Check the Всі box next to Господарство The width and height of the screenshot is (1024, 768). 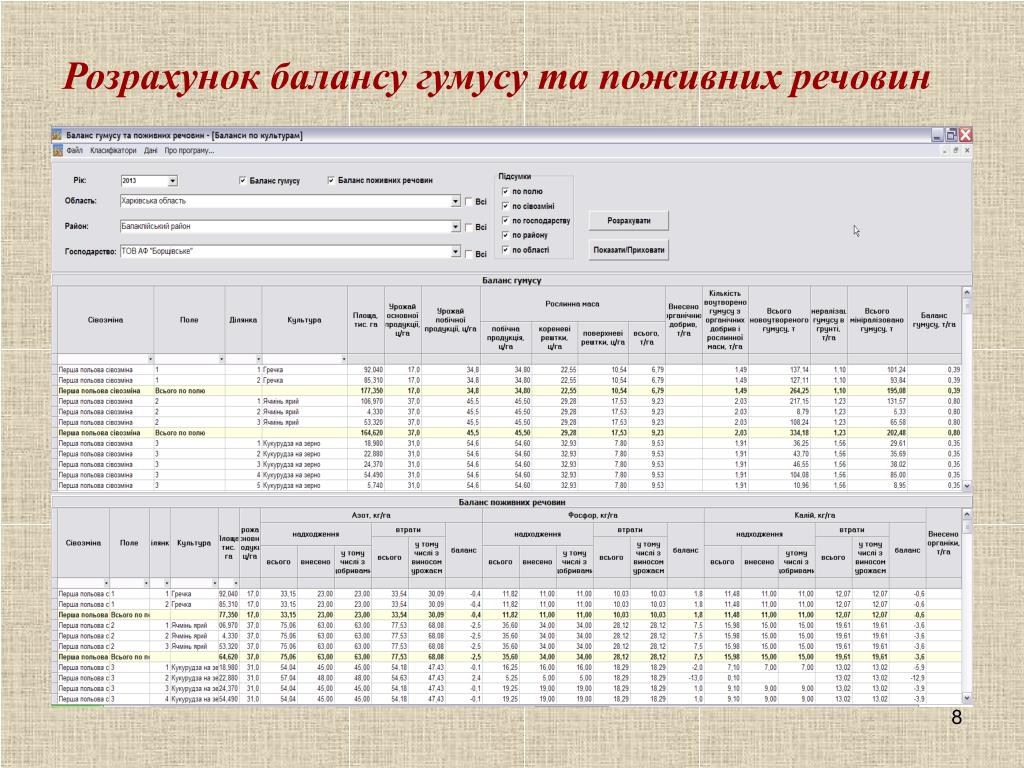click(468, 254)
